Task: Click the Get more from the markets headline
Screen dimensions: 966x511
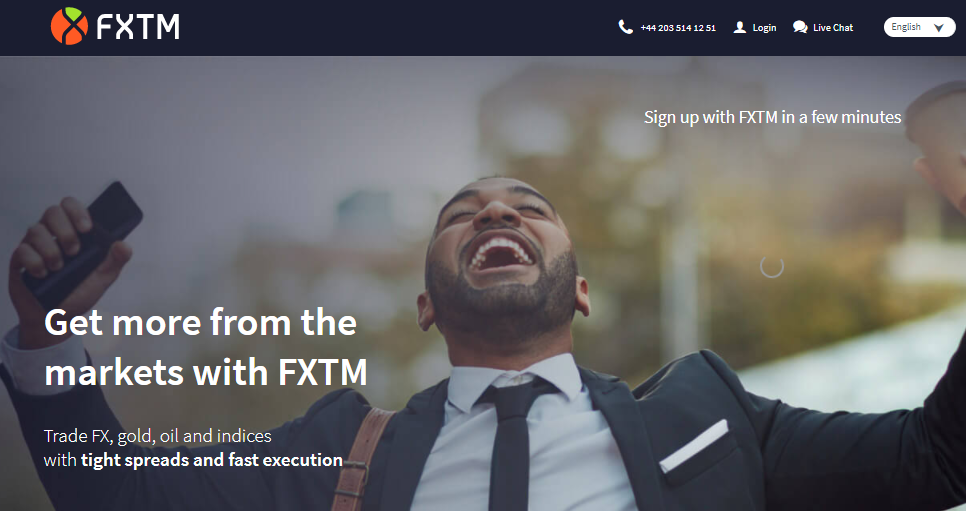Action: [206, 348]
